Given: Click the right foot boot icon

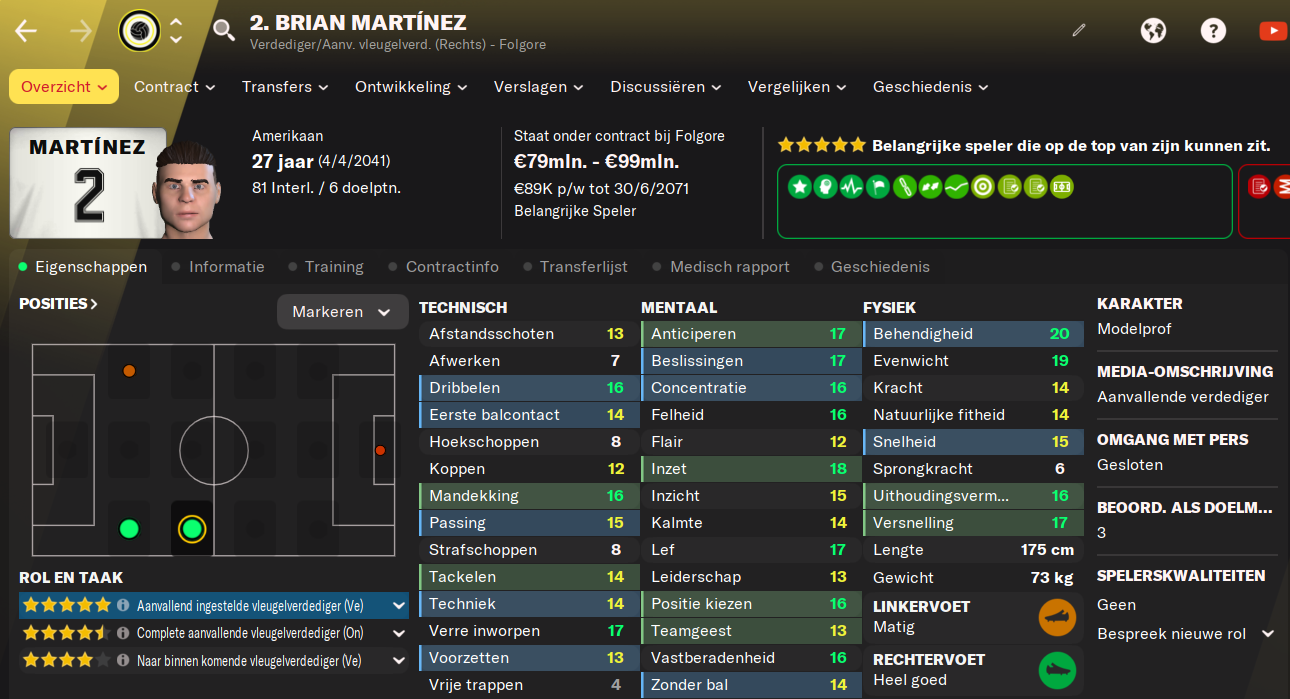Looking at the screenshot, I should [1057, 670].
